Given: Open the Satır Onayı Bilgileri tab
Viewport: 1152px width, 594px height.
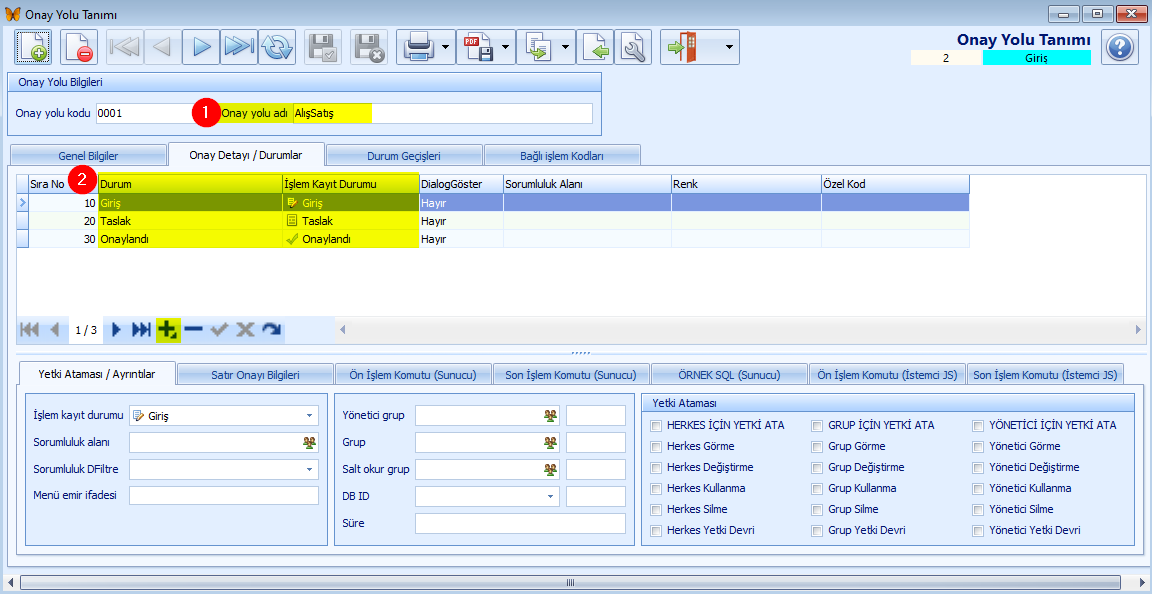Looking at the screenshot, I should point(254,375).
